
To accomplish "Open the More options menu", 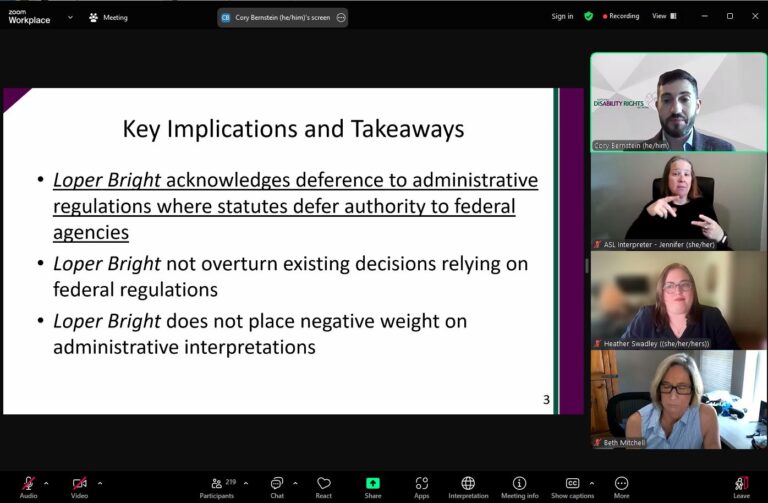I will [x=621, y=486].
